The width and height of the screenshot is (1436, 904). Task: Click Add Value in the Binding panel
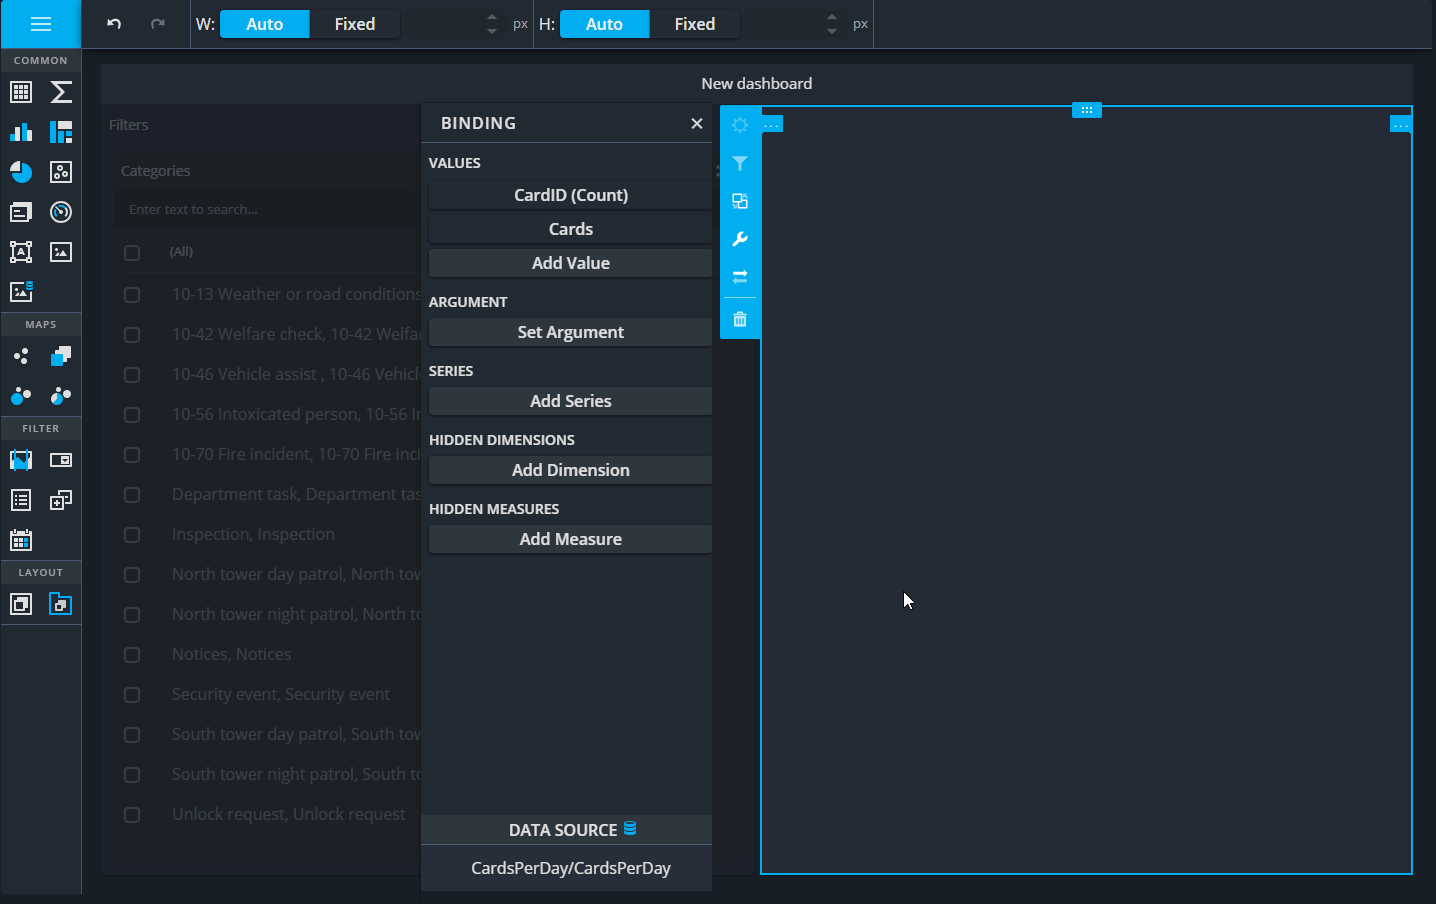pyautogui.click(x=570, y=263)
